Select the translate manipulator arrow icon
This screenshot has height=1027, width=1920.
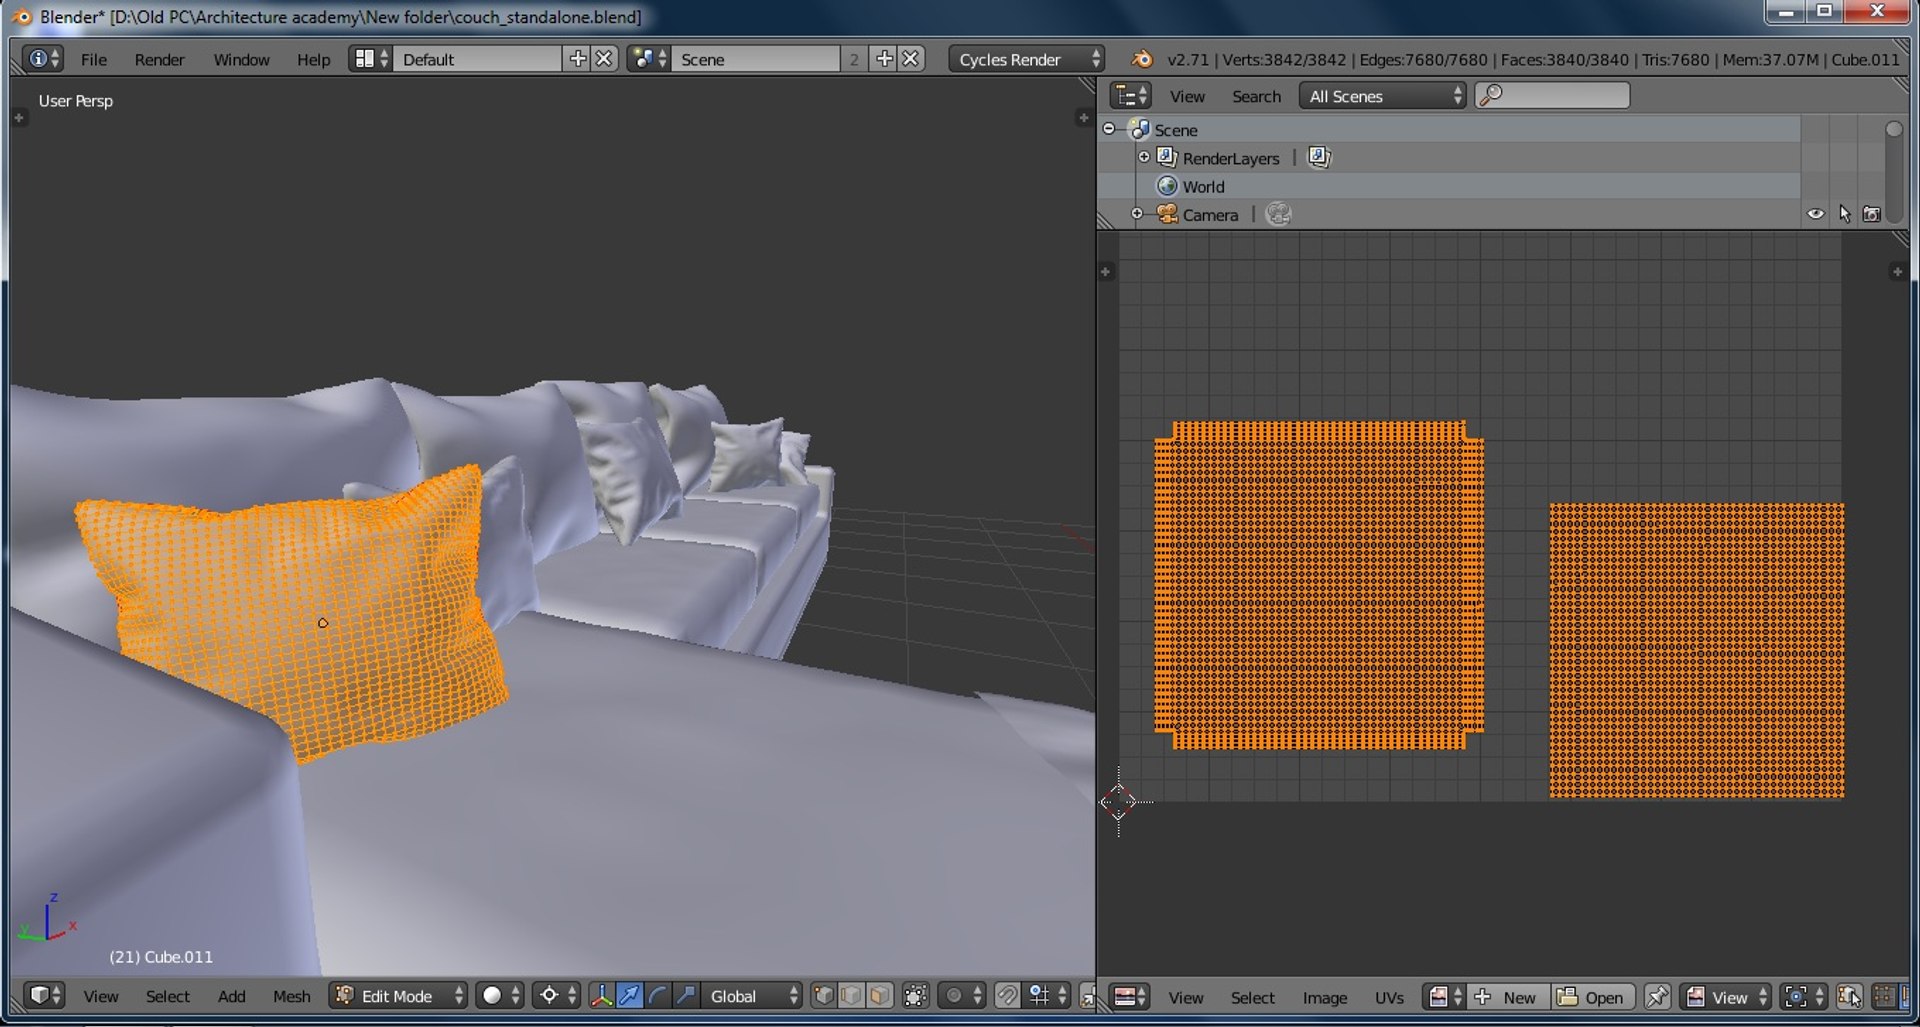tap(630, 996)
